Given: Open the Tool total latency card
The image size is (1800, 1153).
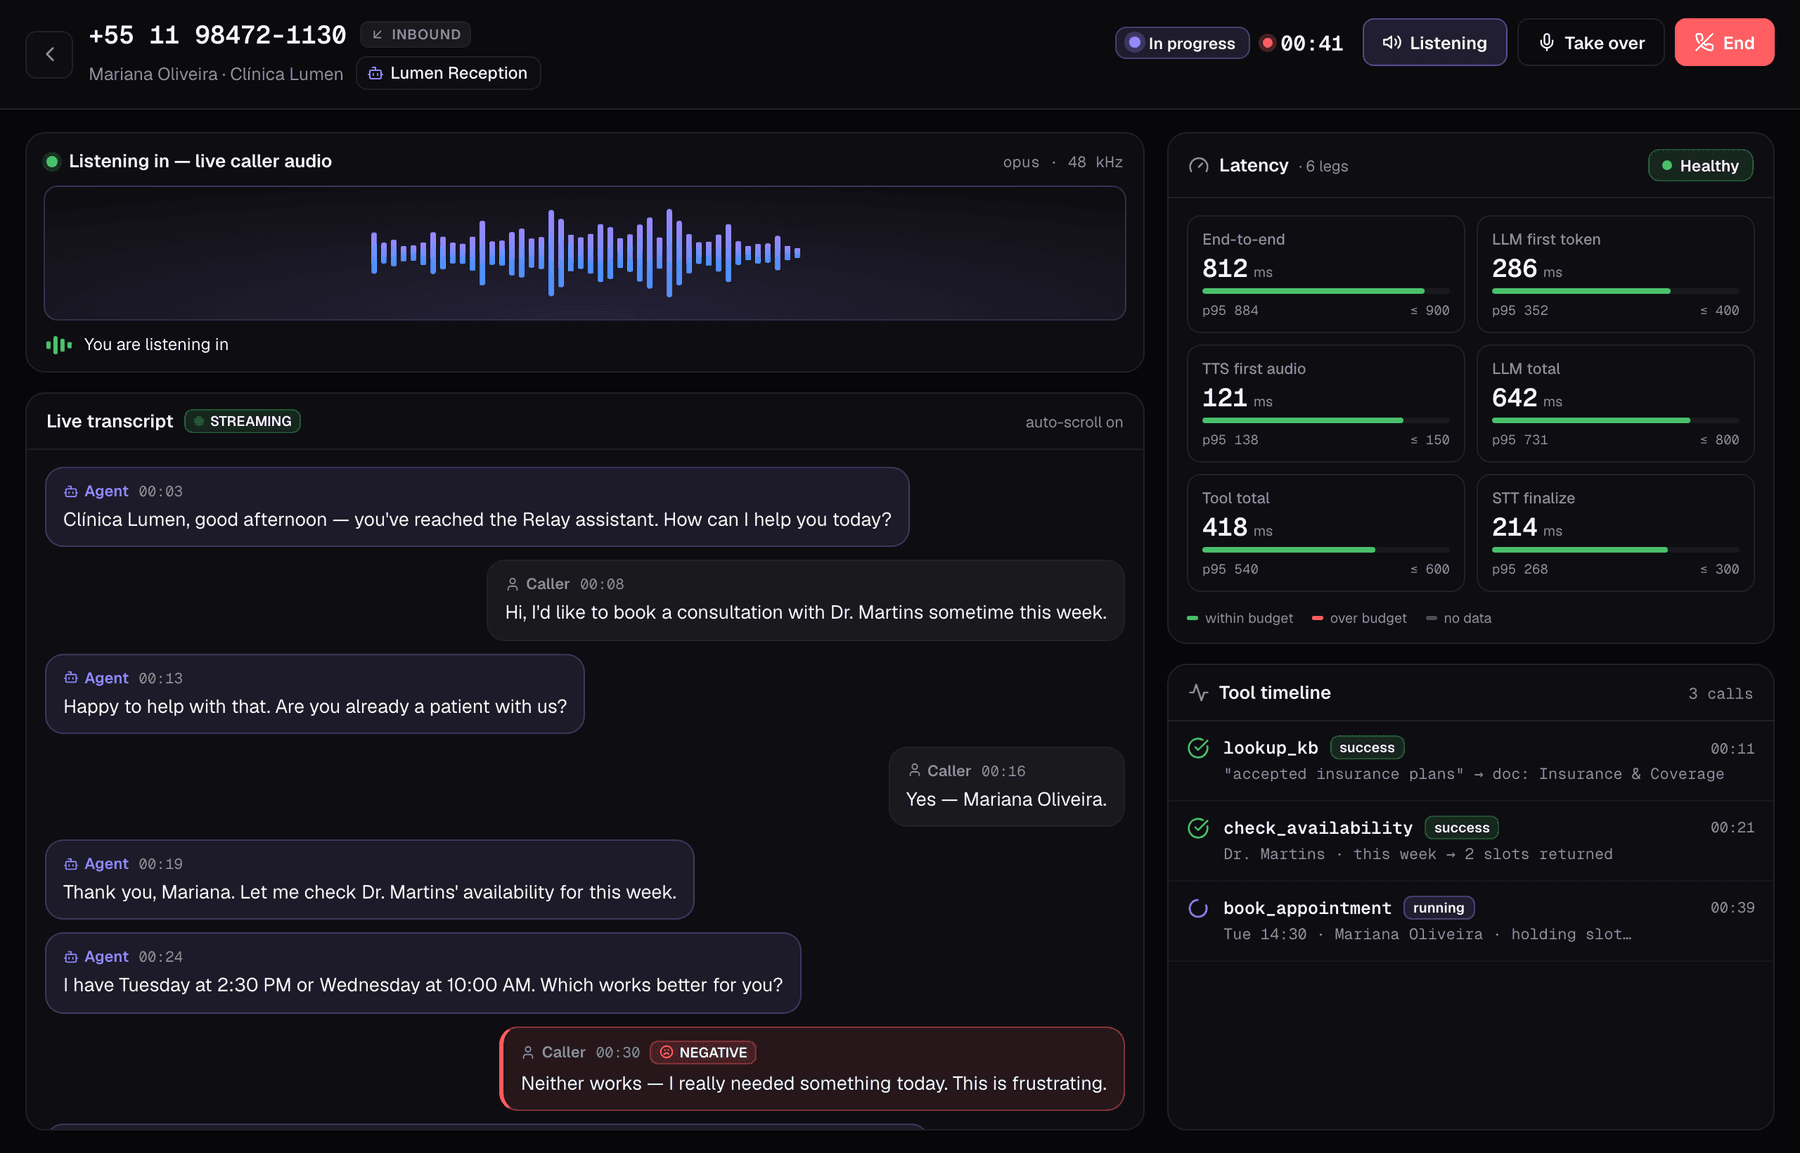Looking at the screenshot, I should (x=1325, y=532).
